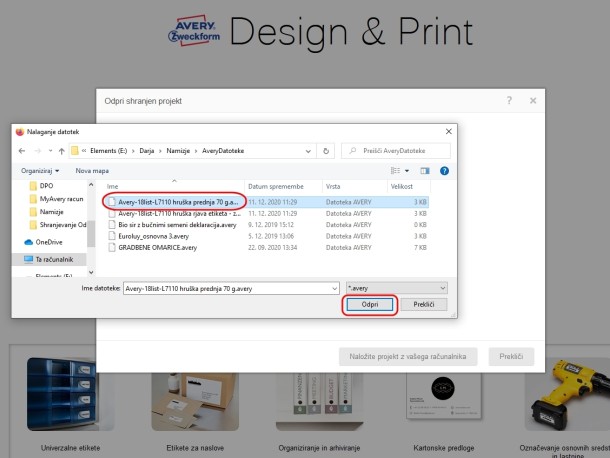Click the search field Preišči AveryDatoteke
Screen dimensions: 610x458
pyautogui.click(x=396, y=151)
